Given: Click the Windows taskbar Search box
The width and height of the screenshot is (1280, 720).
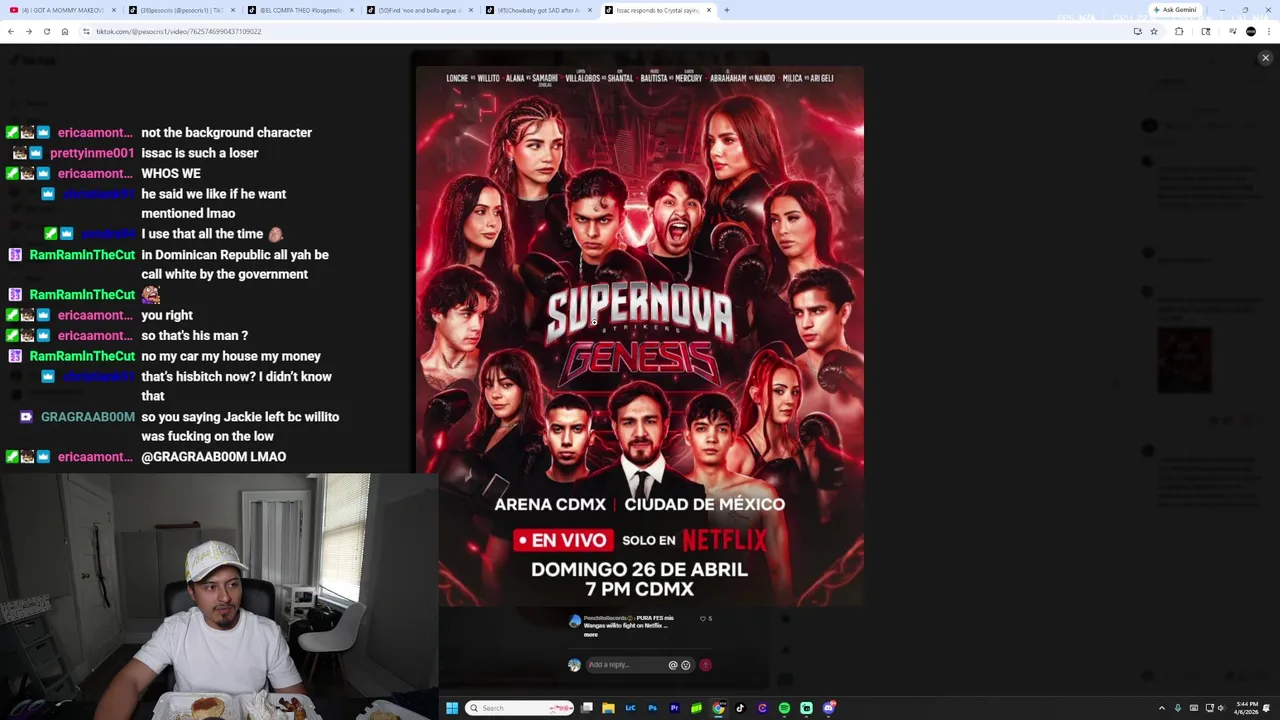Looking at the screenshot, I should [x=520, y=708].
